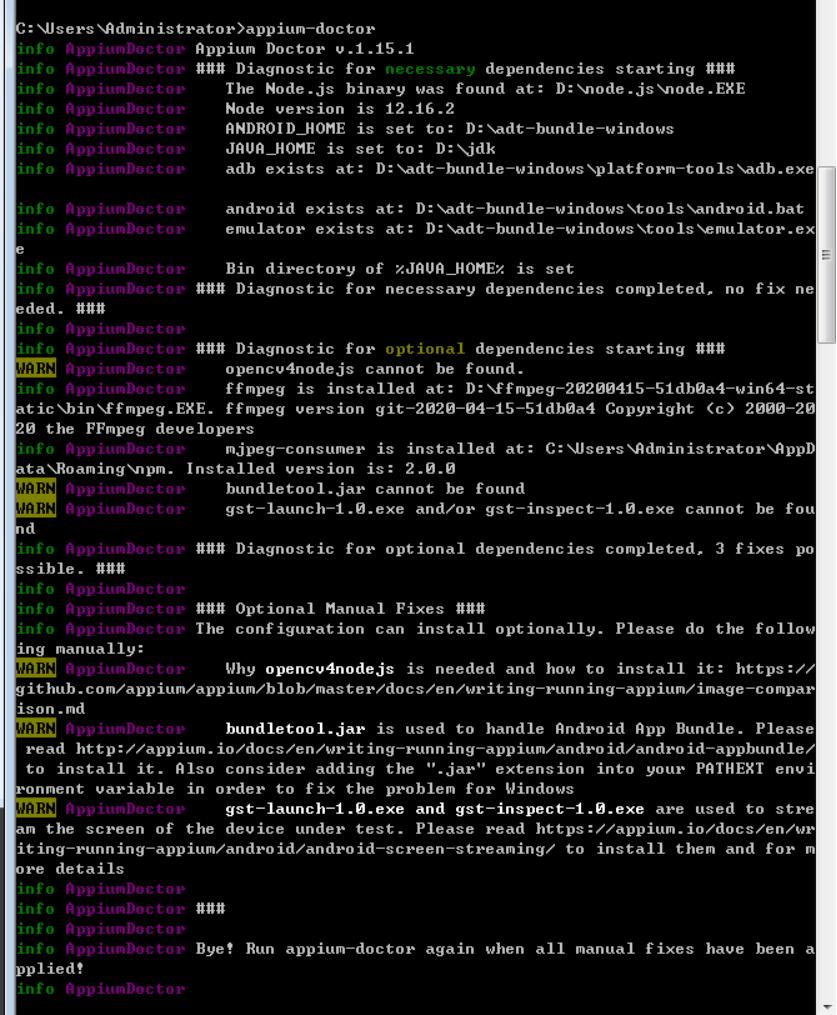The image size is (837, 1015).
Task: Click WARN badge beside 'bundletool.jar cannot be found'
Action: pos(36,489)
